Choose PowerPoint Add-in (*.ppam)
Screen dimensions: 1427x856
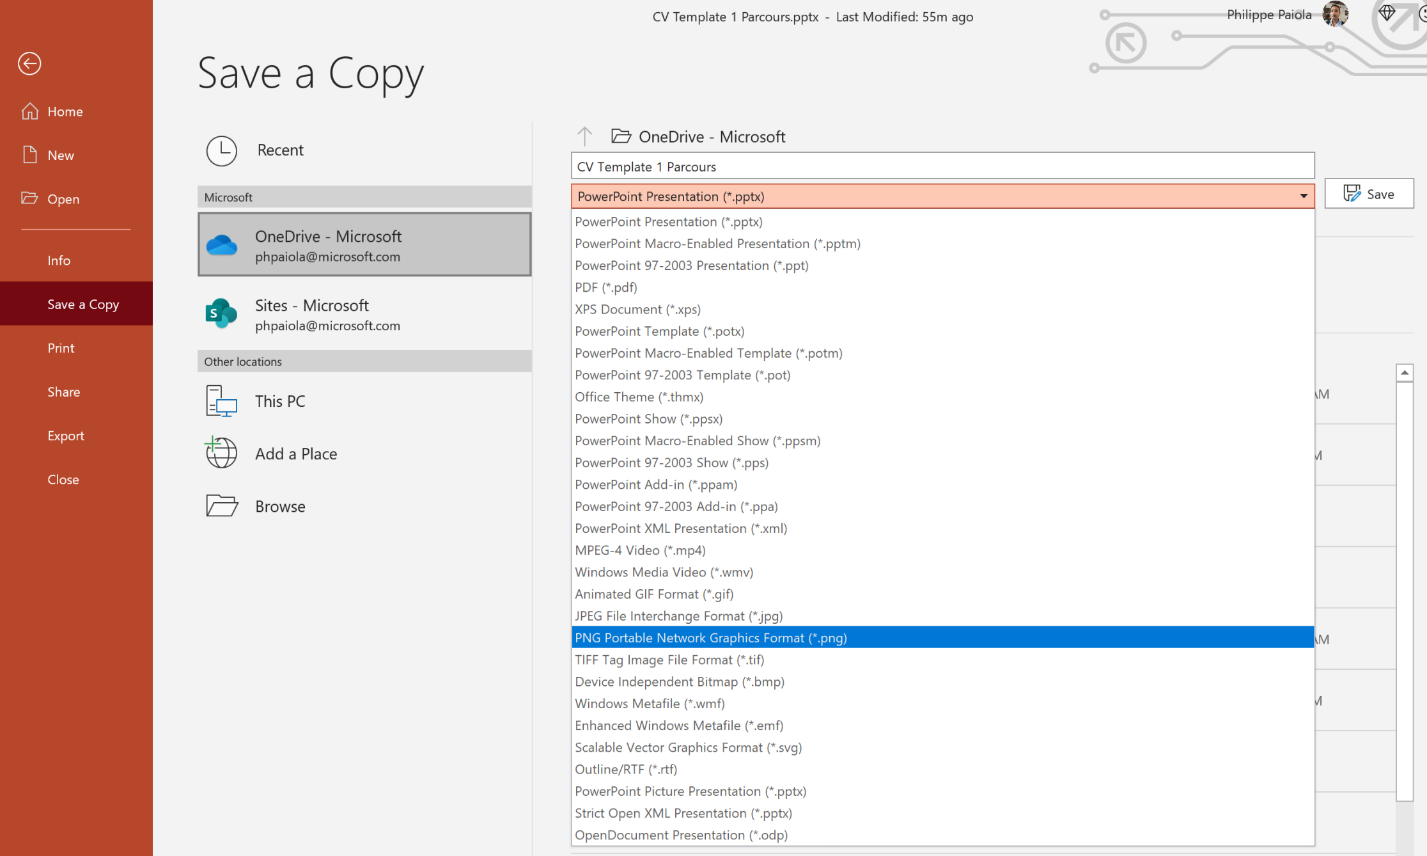(942, 485)
